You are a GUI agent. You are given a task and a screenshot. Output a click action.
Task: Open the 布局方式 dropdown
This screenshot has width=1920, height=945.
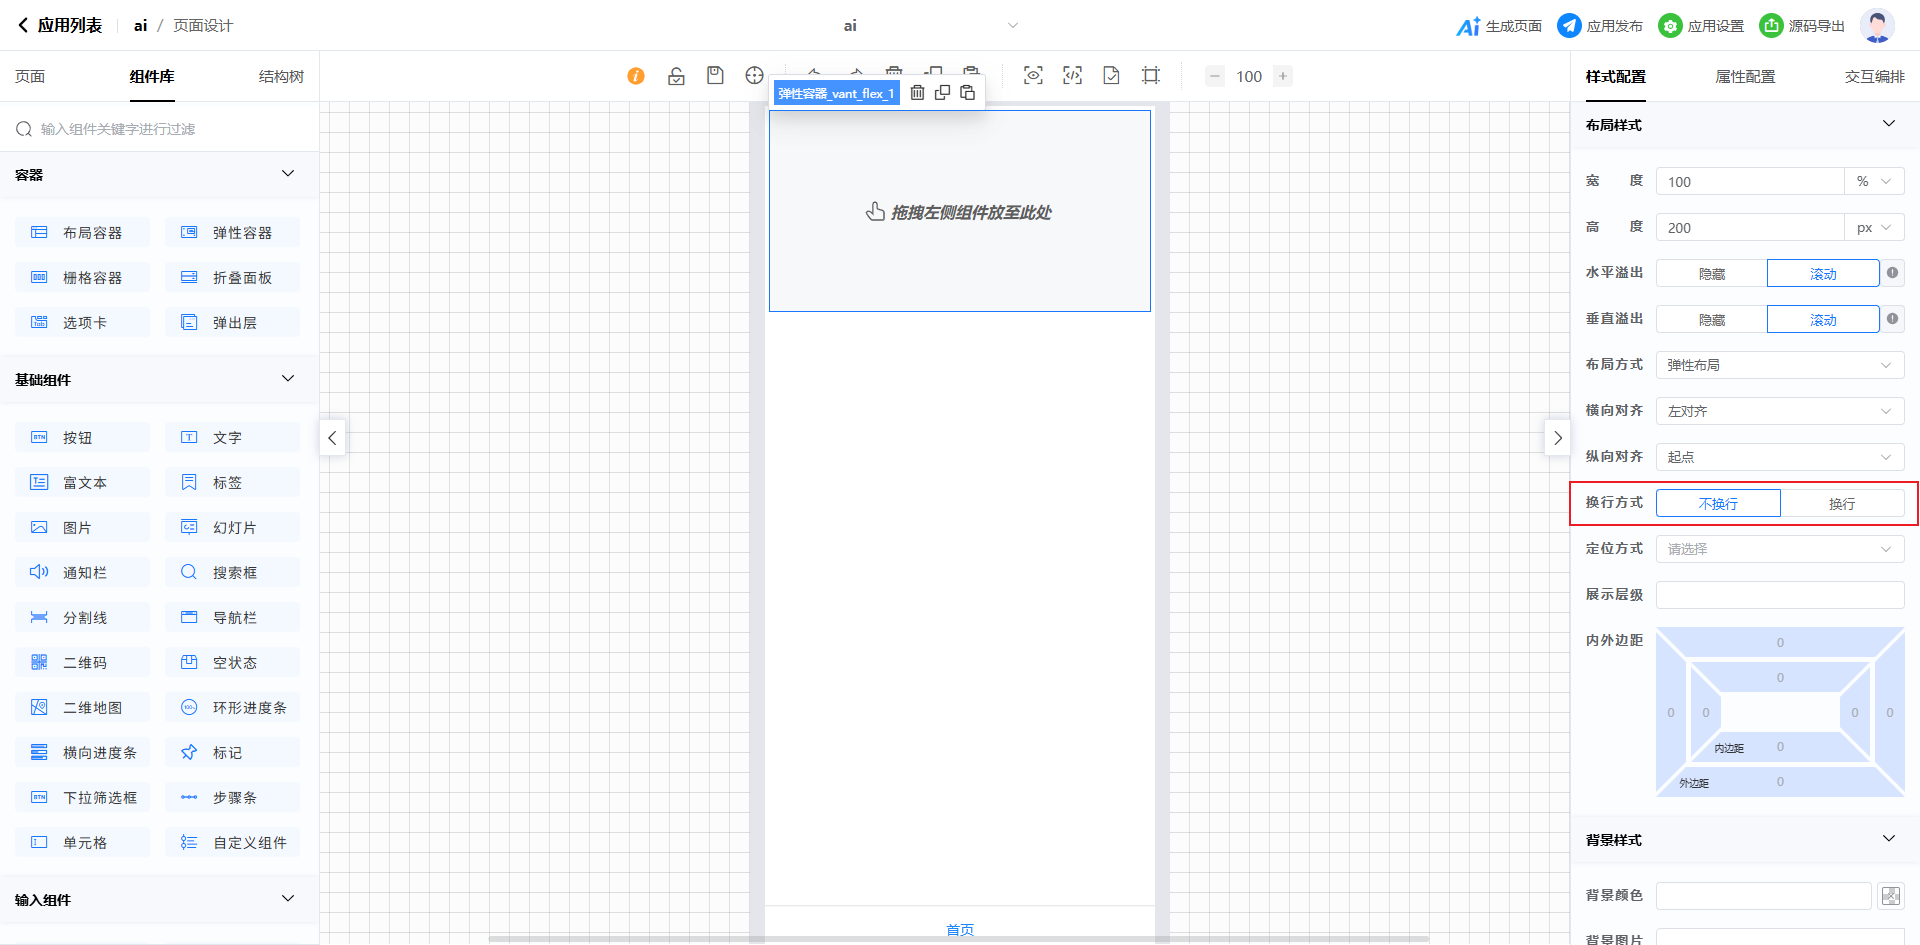[x=1779, y=366]
